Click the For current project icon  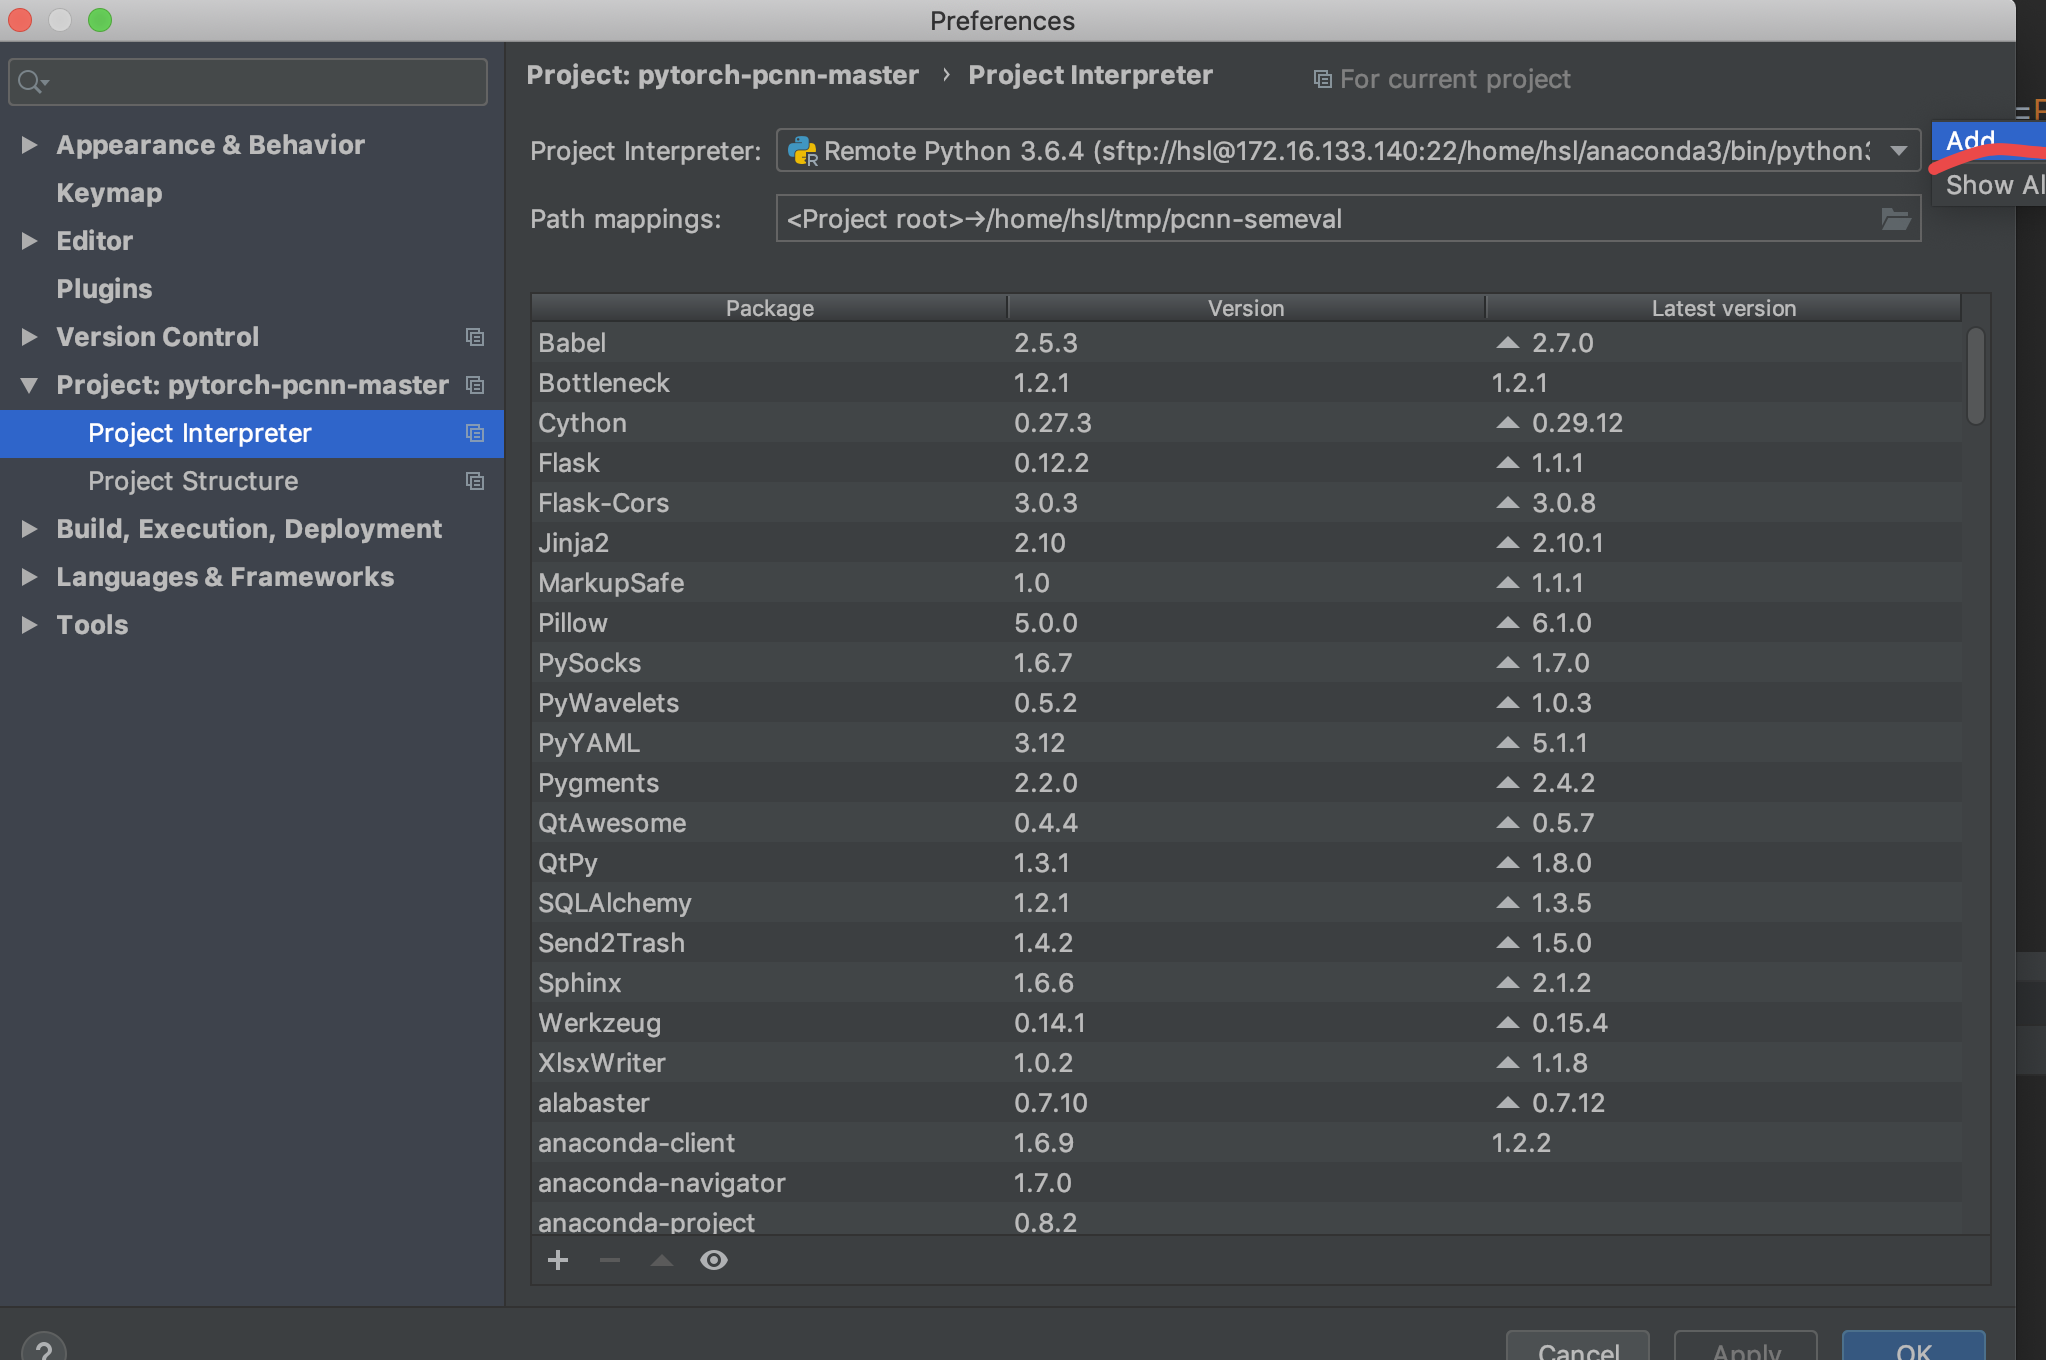point(1322,79)
